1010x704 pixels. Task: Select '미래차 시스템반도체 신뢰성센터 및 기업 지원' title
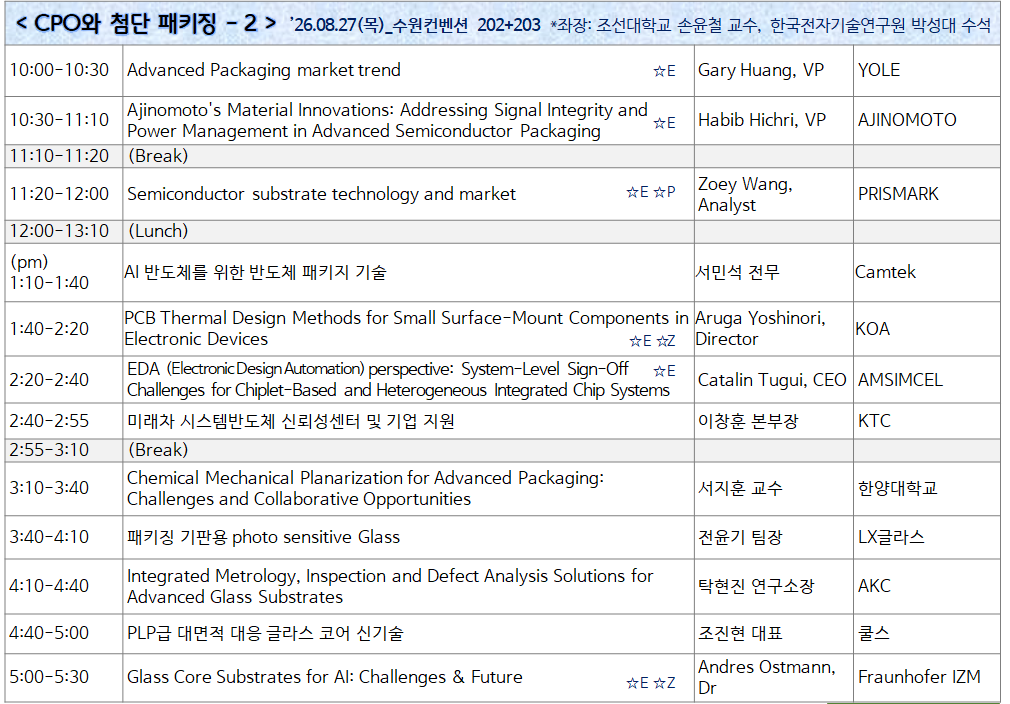click(291, 421)
